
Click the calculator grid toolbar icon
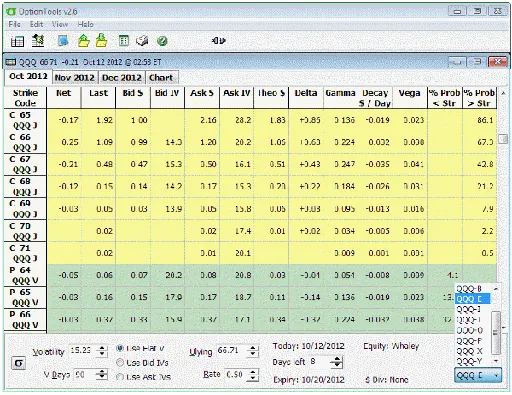pos(124,41)
